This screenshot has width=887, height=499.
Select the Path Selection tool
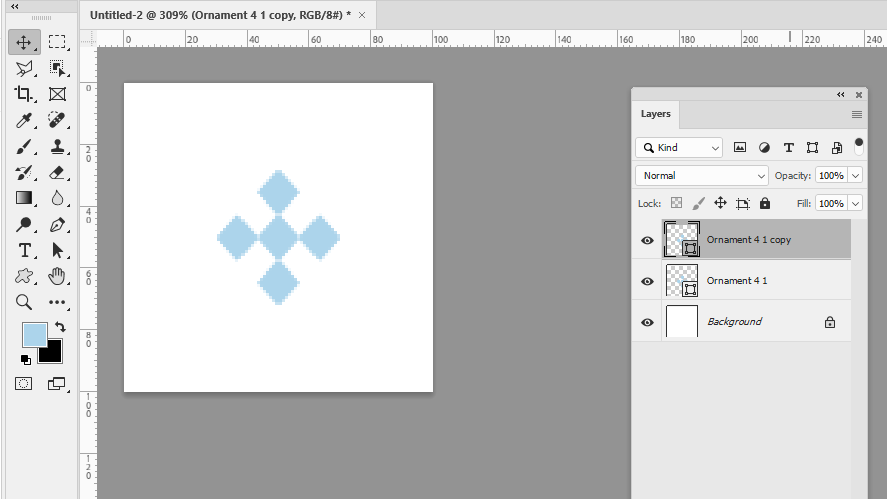point(57,250)
